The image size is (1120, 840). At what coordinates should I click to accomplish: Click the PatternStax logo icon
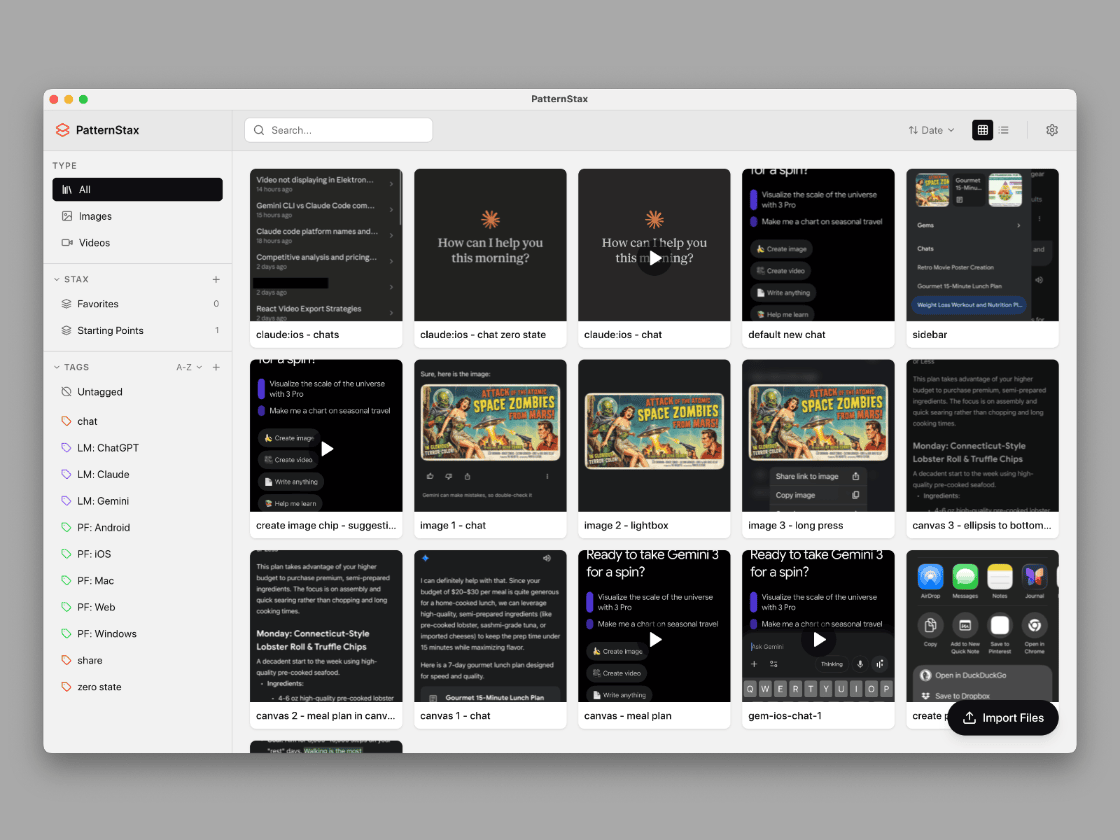[x=63, y=130]
